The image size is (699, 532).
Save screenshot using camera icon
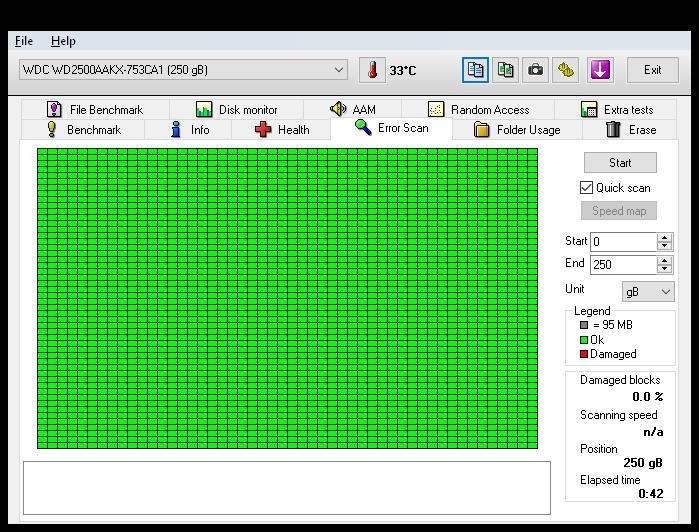[535, 70]
